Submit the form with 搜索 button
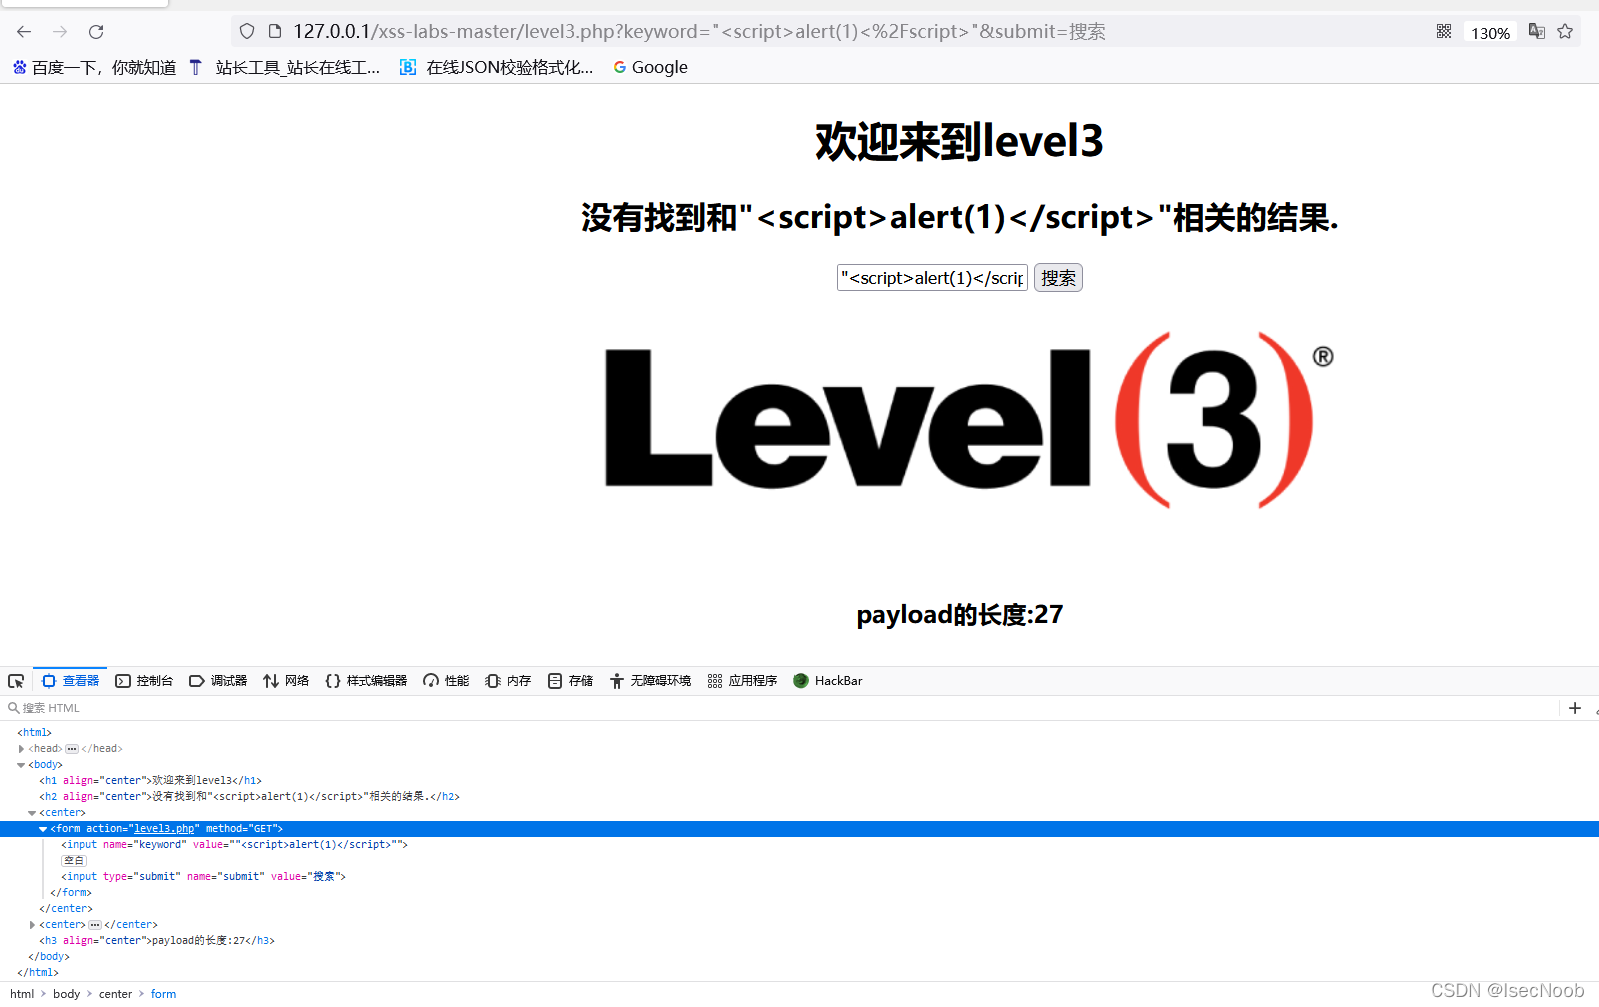The height and width of the screenshot is (1007, 1599). [1058, 278]
